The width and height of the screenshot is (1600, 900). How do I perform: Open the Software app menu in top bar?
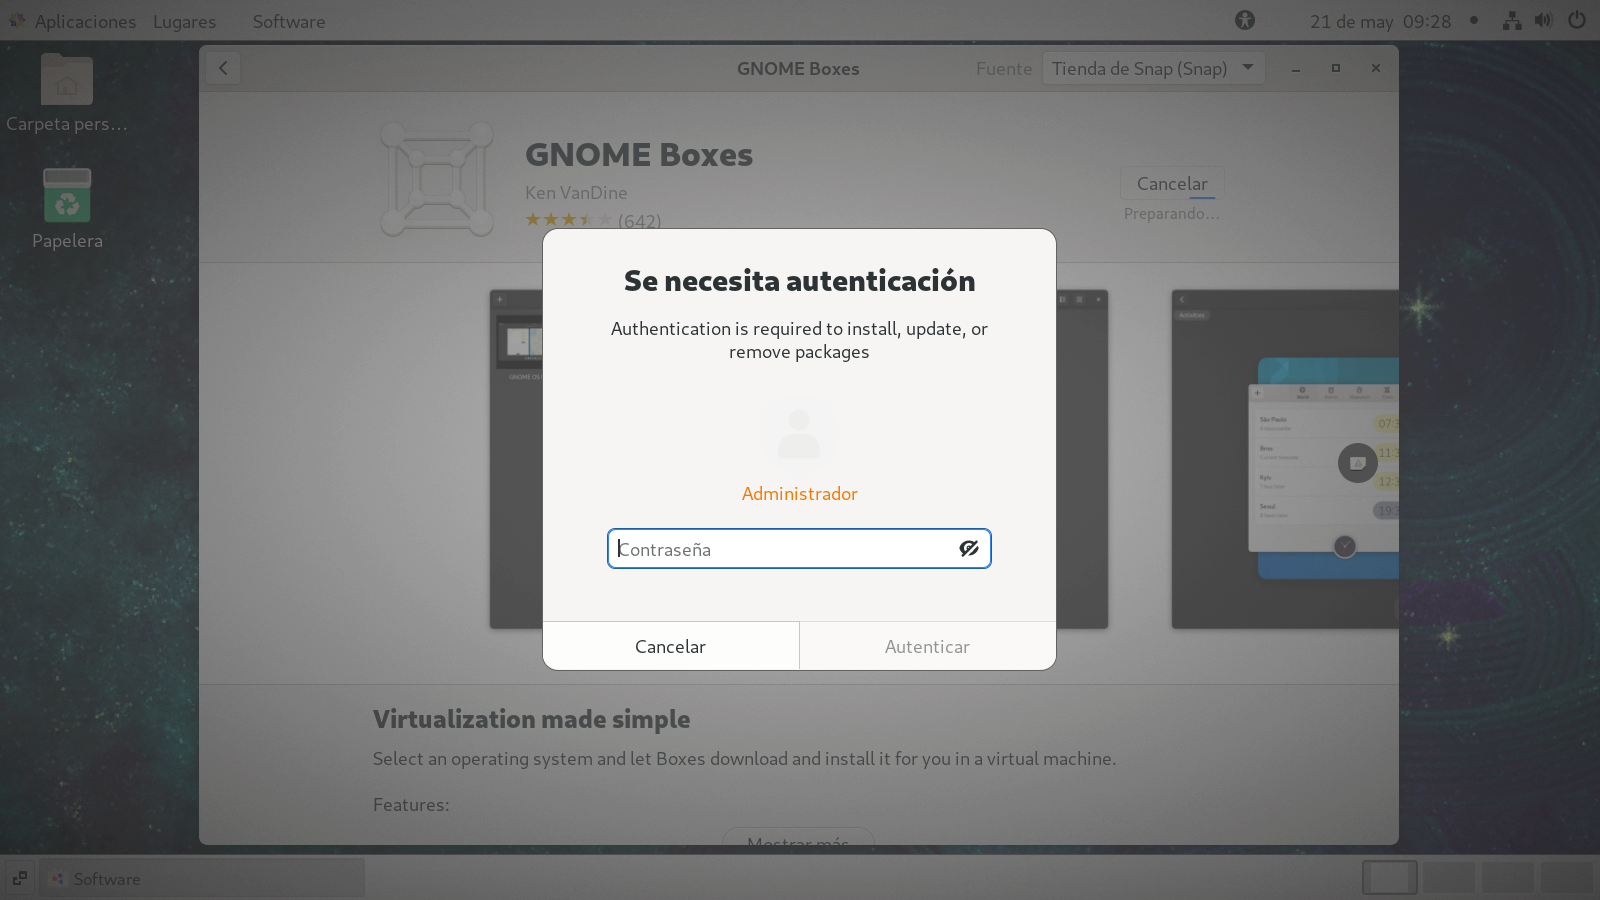288,21
